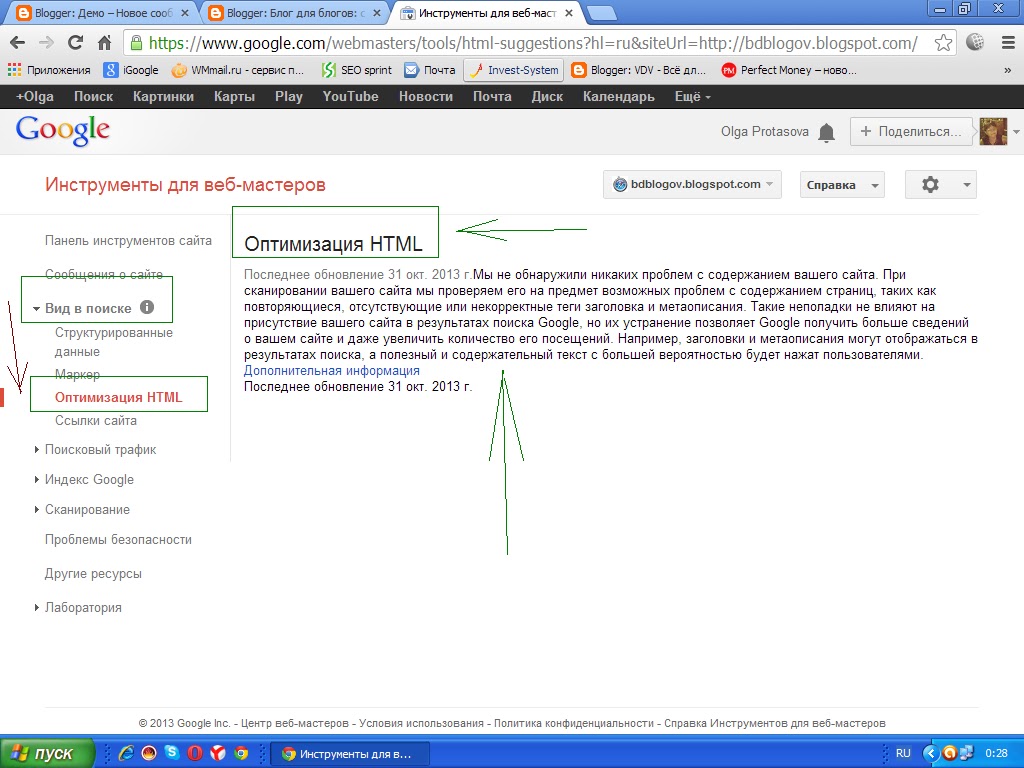Launch Opera from quick launch

[195, 754]
